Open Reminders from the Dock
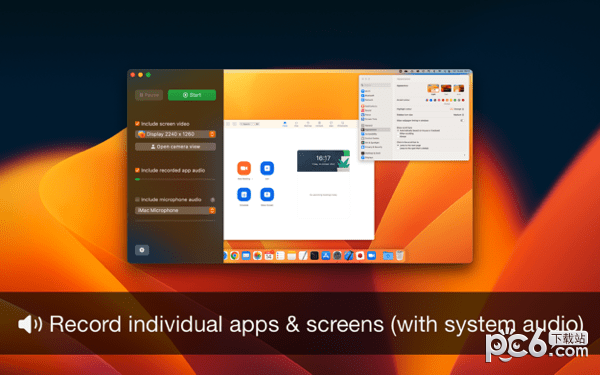 (280, 256)
